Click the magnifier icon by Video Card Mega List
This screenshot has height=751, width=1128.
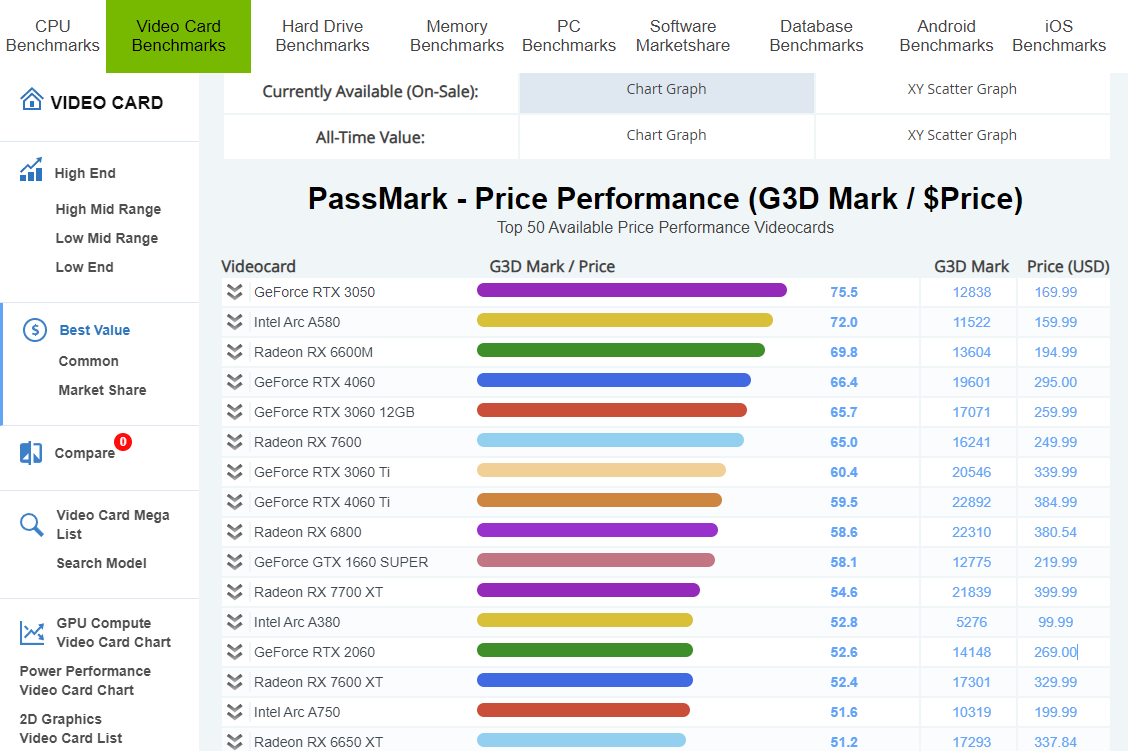point(31,524)
